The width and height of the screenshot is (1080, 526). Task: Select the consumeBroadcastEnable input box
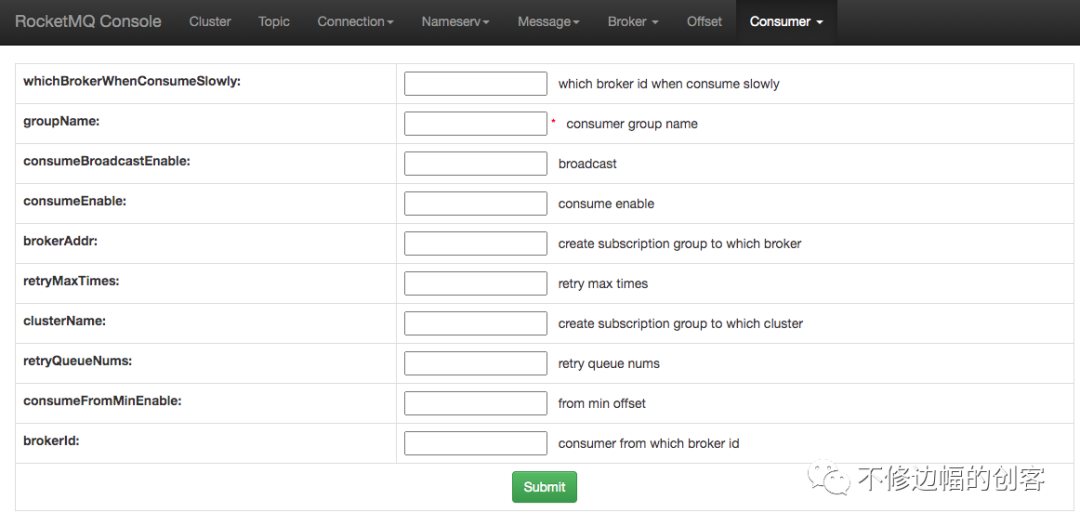click(x=475, y=164)
